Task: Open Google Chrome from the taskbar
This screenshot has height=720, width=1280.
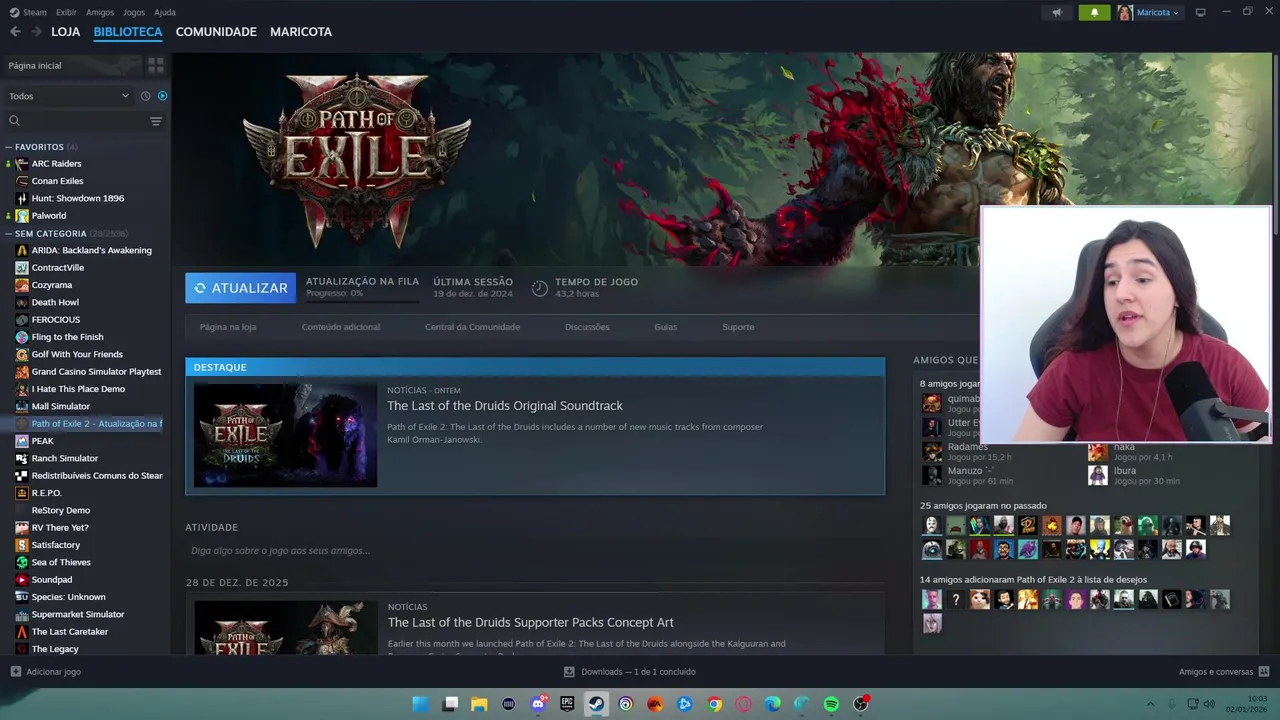Action: pyautogui.click(x=714, y=704)
